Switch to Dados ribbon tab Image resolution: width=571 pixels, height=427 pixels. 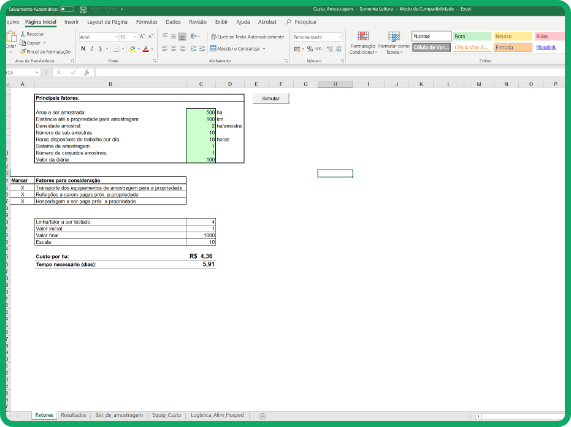pos(173,22)
